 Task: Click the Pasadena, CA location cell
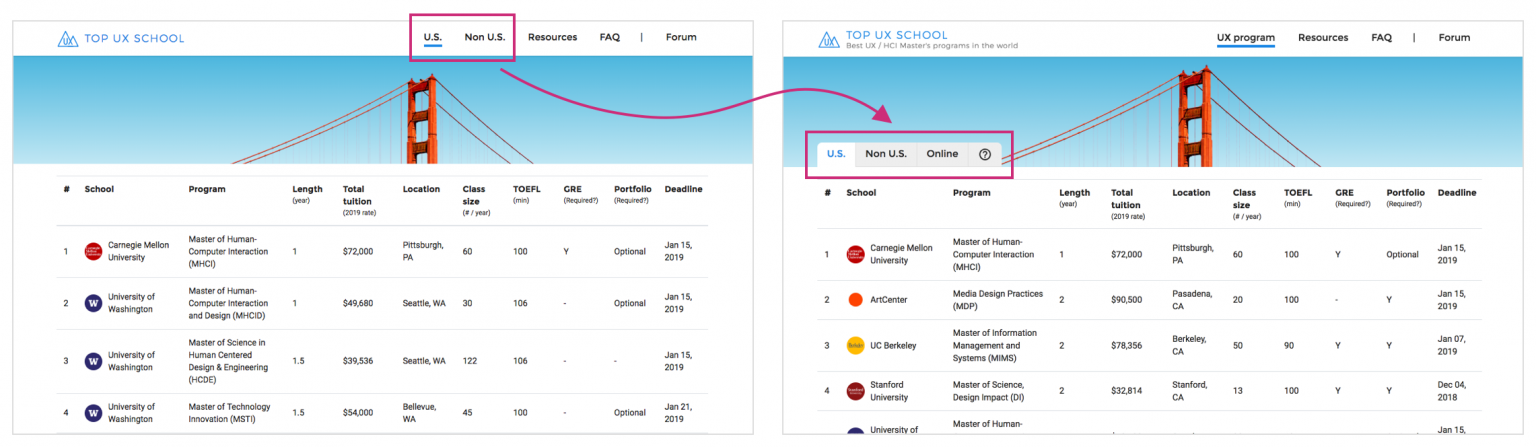1192,300
